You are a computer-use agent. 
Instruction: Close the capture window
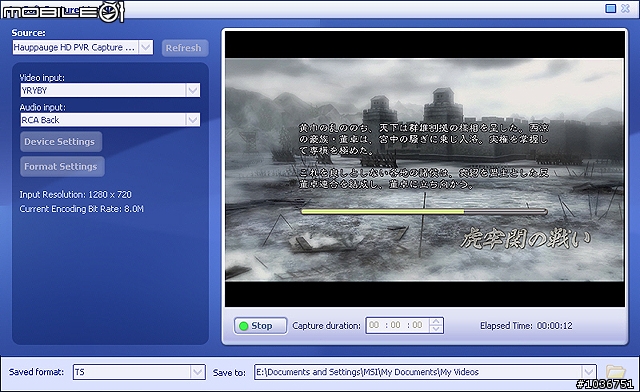click(x=625, y=8)
